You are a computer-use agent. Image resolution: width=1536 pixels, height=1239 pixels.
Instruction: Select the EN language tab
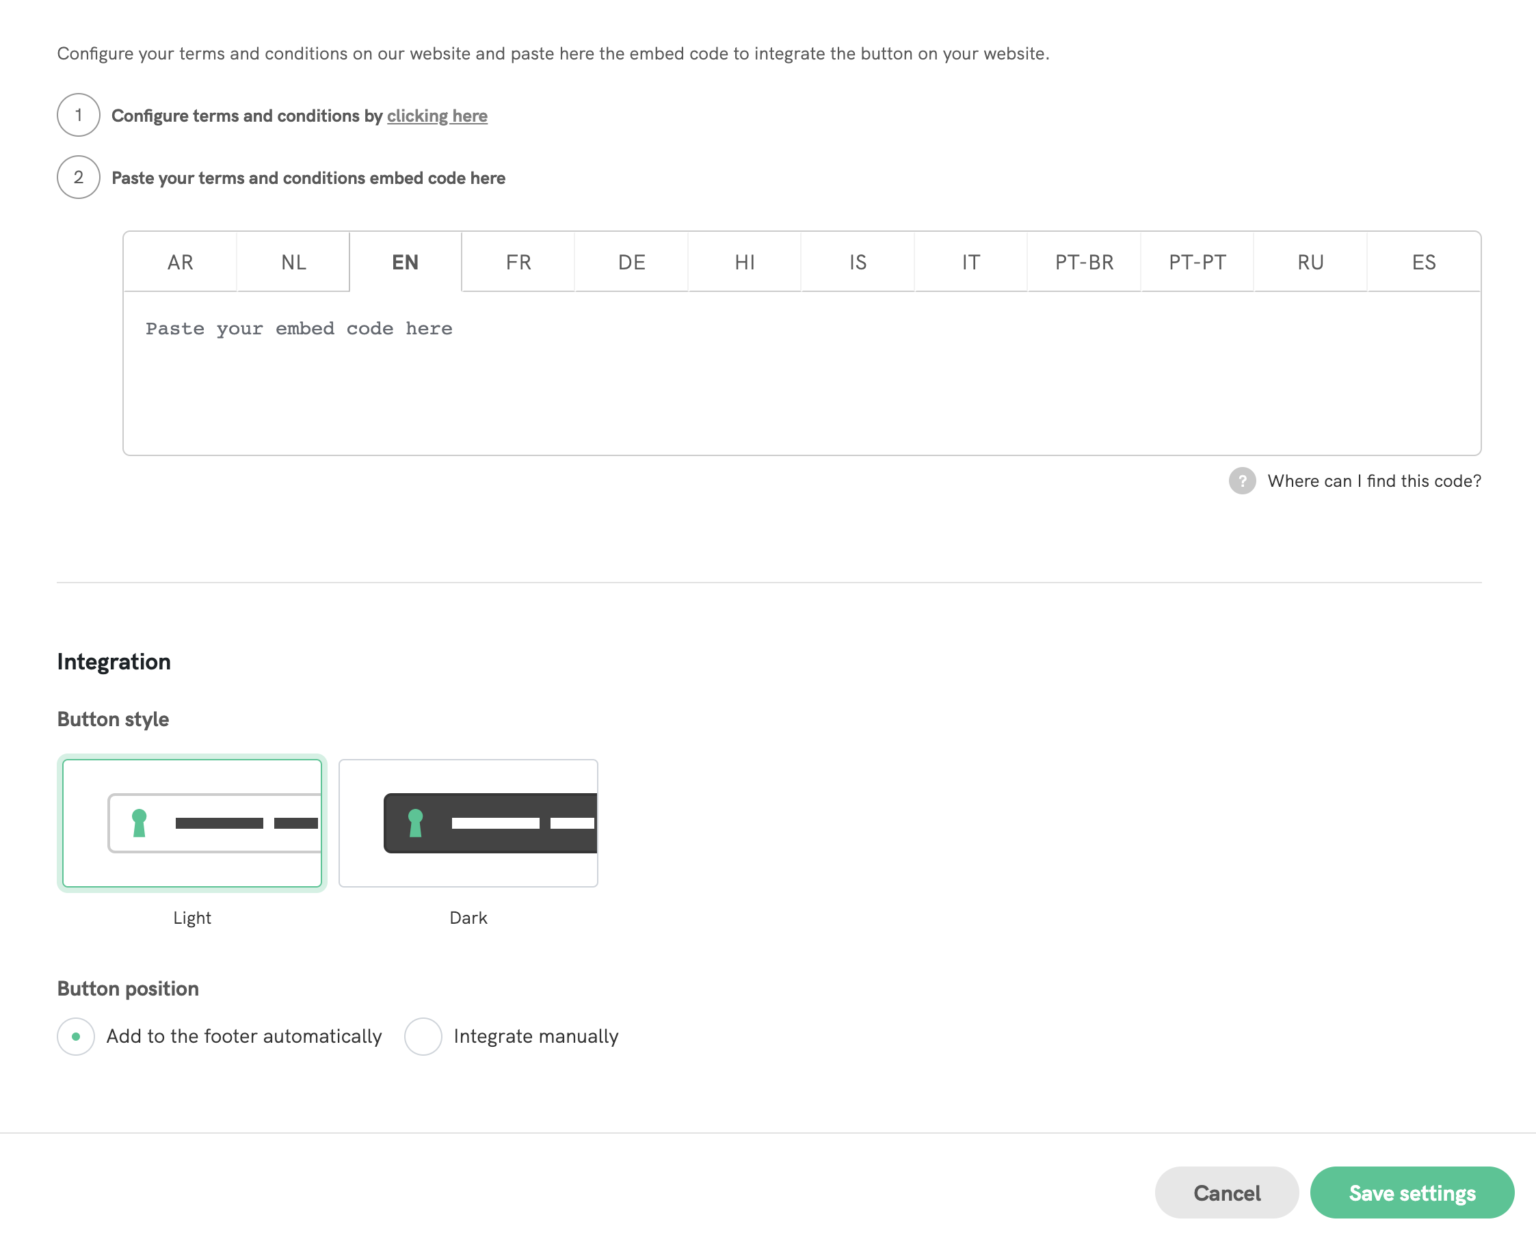405,262
